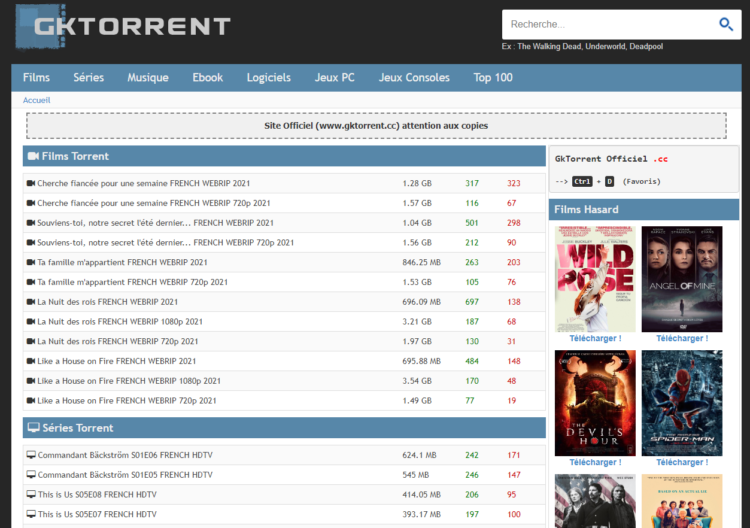Click the Films Torrent header camera icon
This screenshot has height=528, width=750.
33,156
